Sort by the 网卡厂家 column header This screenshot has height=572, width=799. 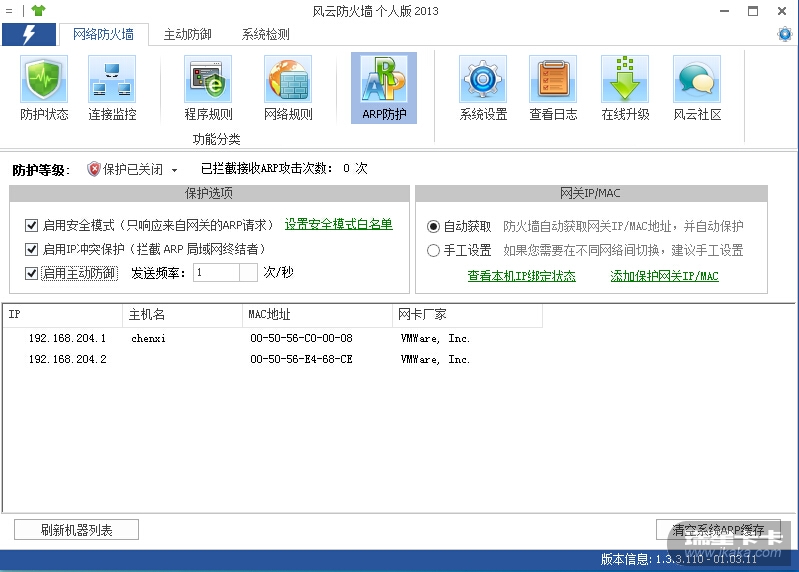pos(467,315)
